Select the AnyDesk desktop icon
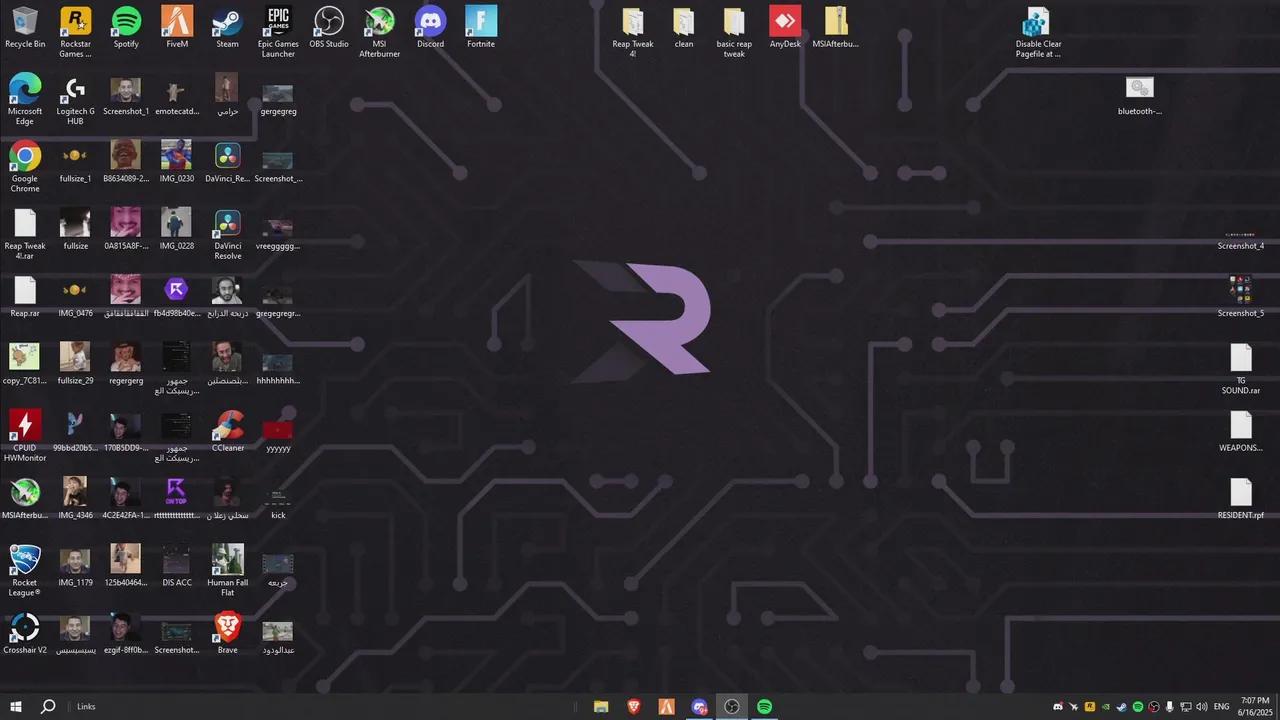Image resolution: width=1280 pixels, height=720 pixels. pos(785,28)
